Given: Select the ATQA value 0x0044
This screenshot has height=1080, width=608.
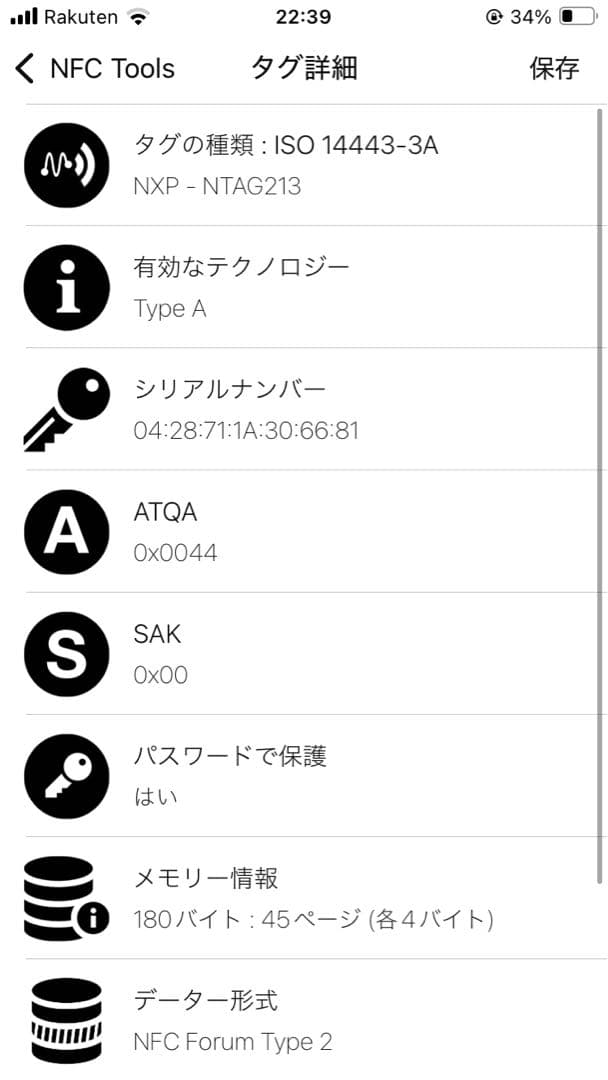Looking at the screenshot, I should [x=176, y=553].
